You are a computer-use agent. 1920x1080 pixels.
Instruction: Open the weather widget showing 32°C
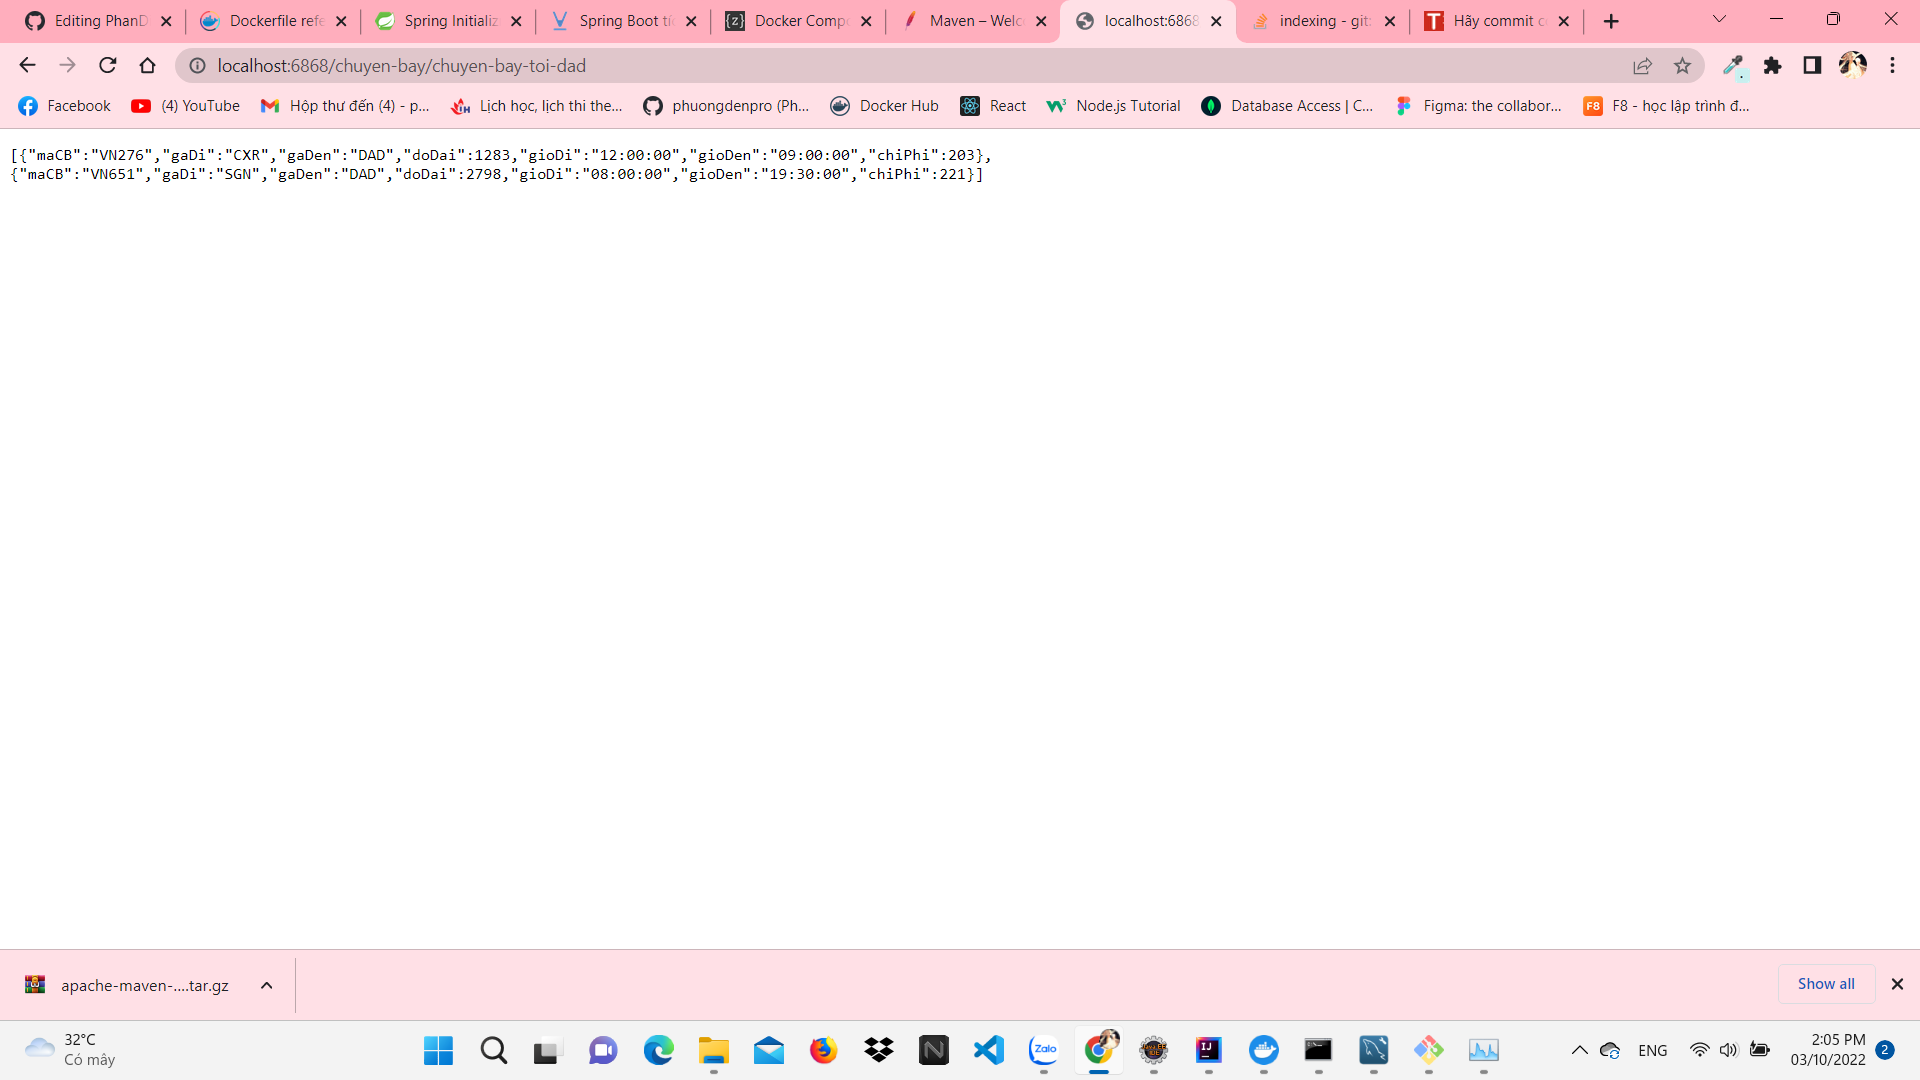click(70, 1050)
